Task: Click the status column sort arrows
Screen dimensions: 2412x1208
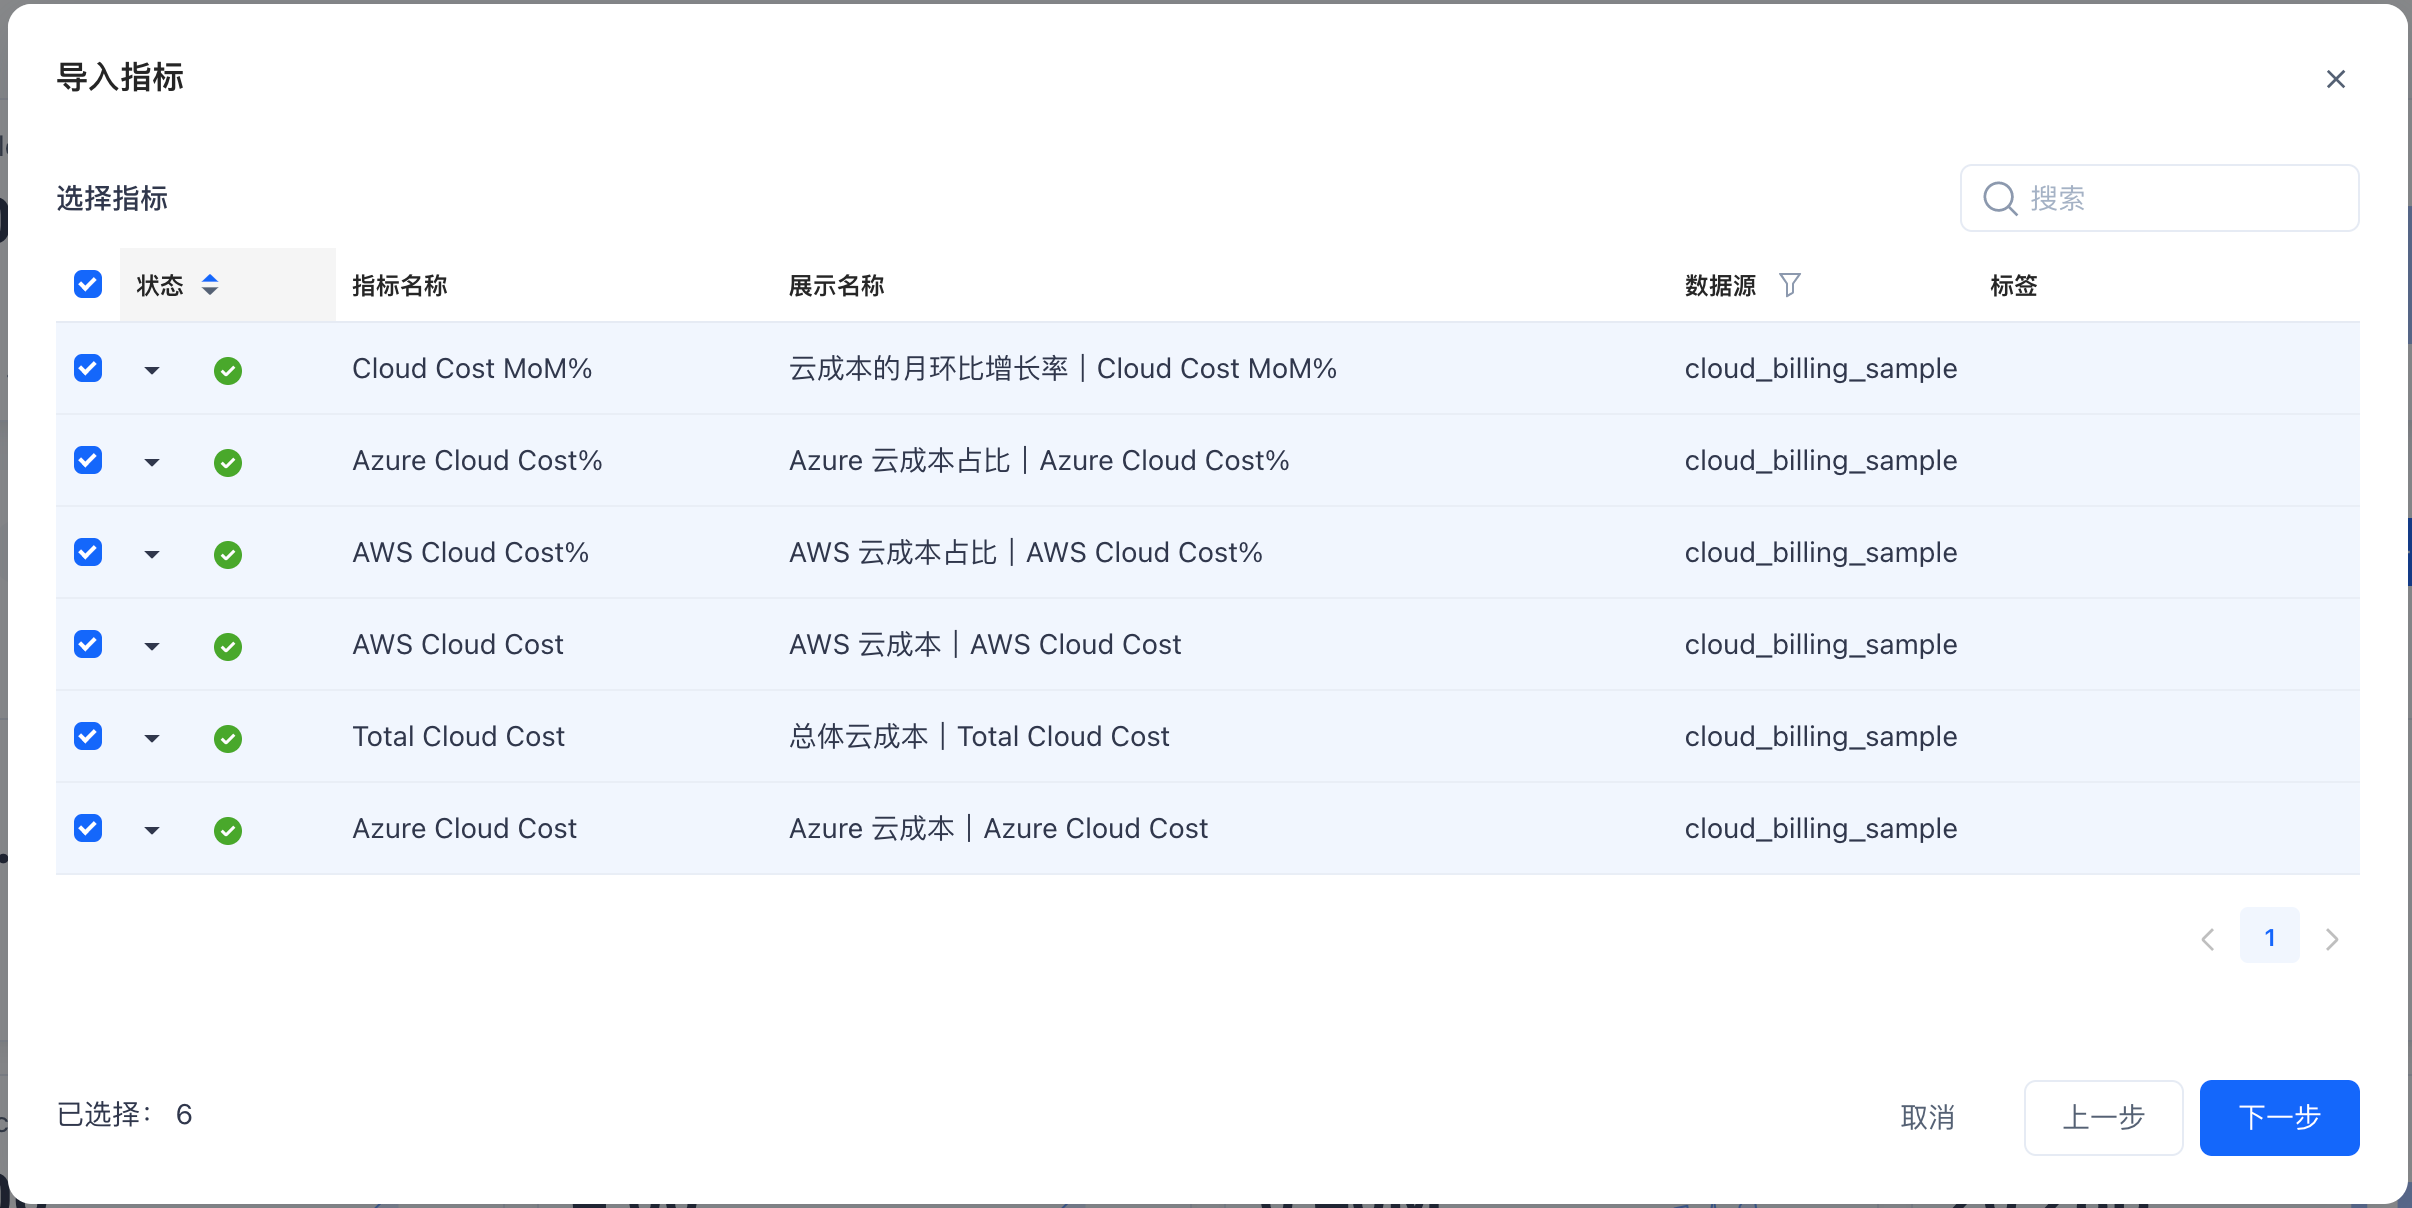Action: point(210,285)
